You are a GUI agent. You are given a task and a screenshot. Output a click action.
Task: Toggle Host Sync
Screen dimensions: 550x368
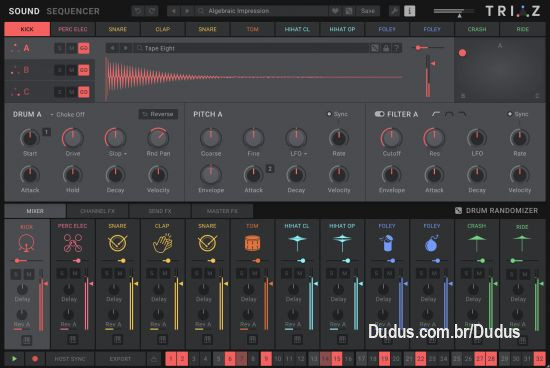(70, 359)
